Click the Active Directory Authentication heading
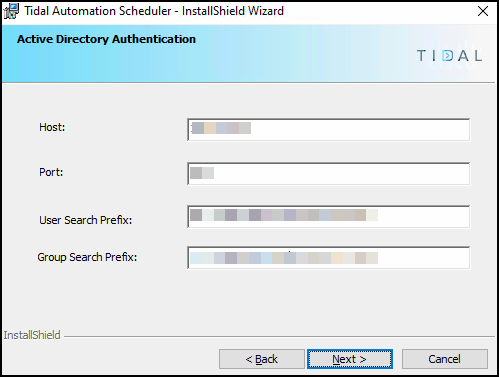 click(x=106, y=39)
